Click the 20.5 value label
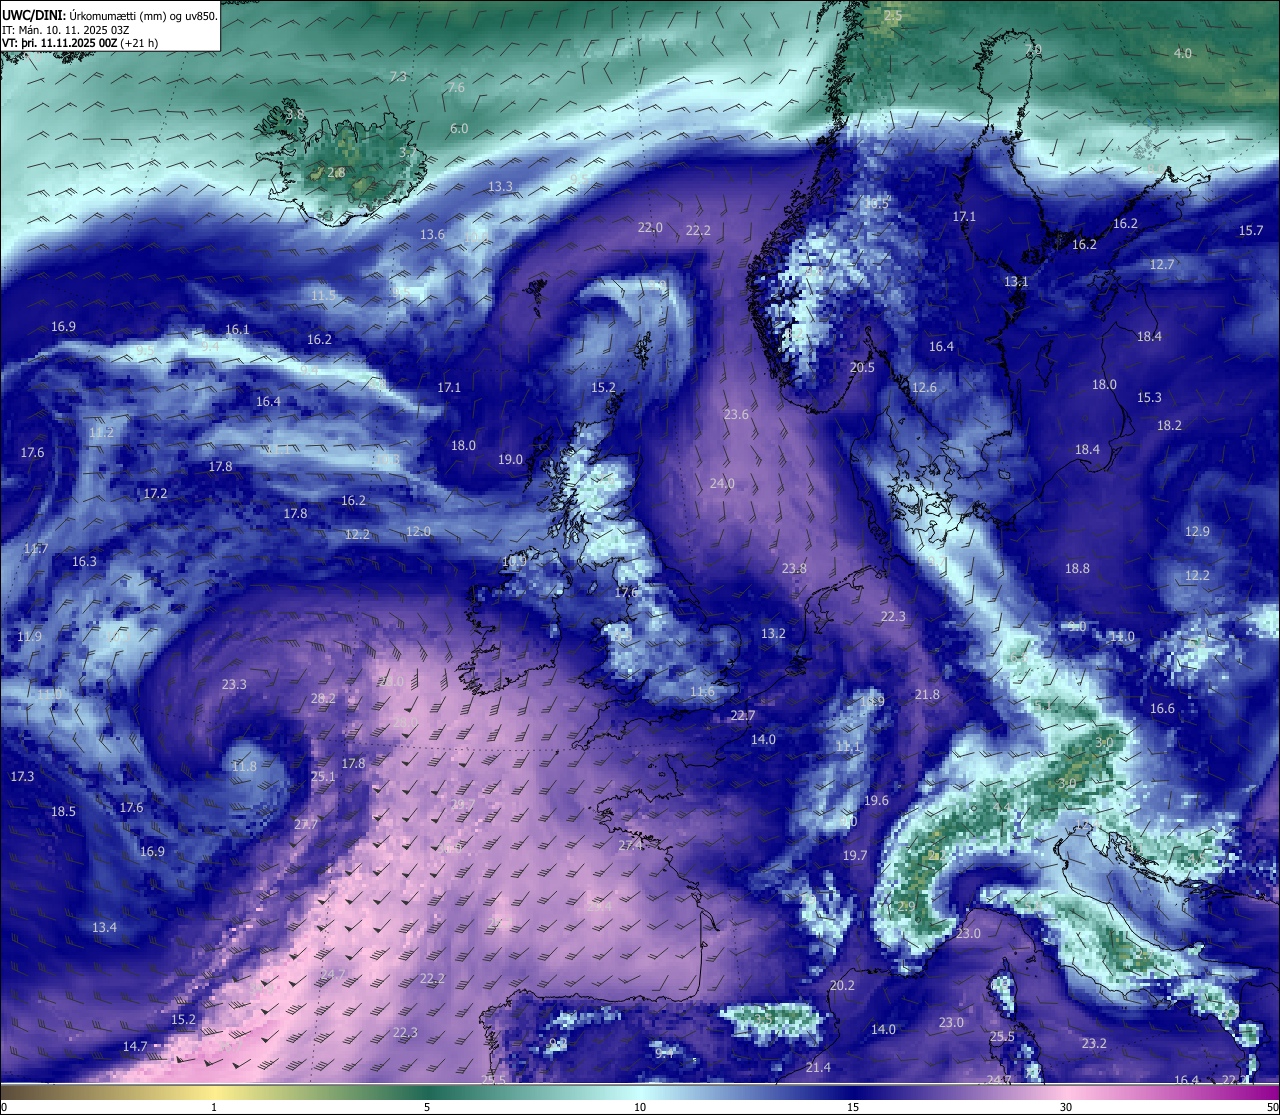This screenshot has width=1280, height=1115. 862,367
